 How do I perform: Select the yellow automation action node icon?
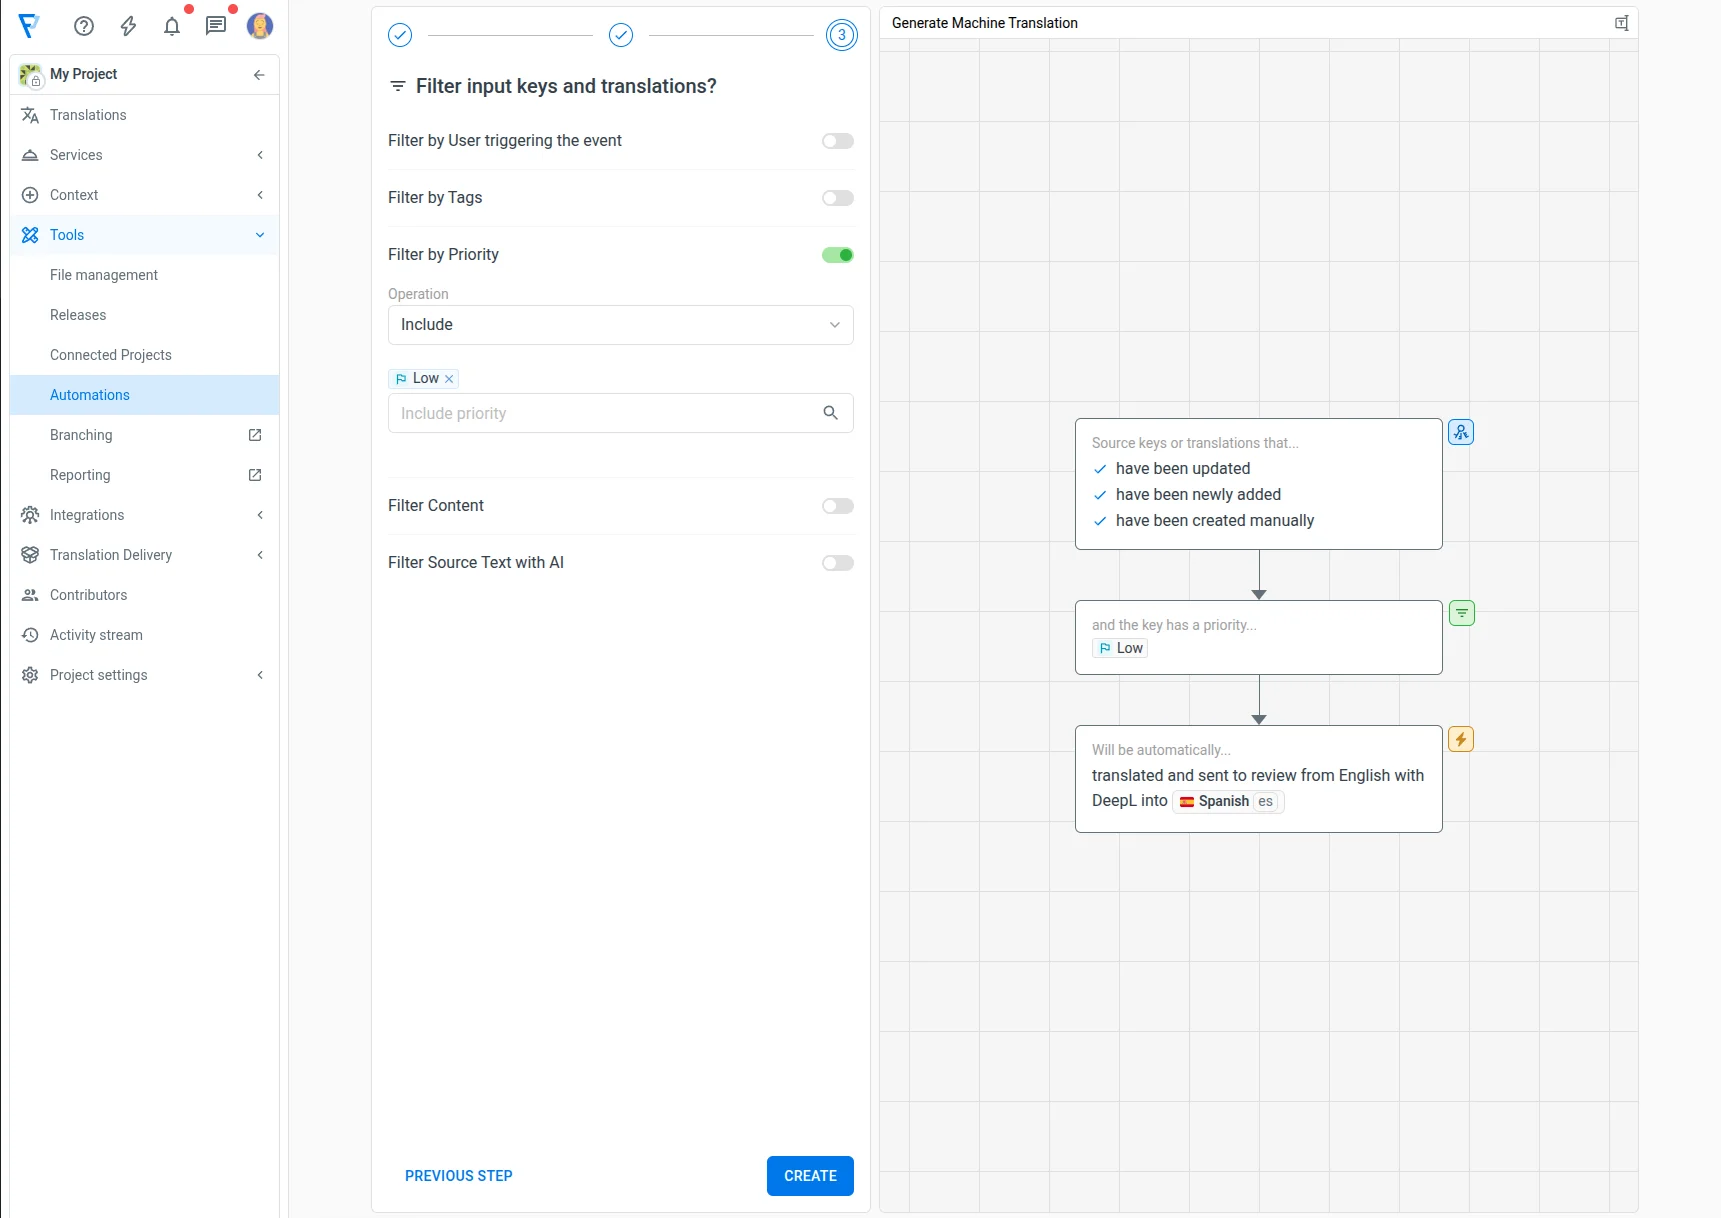pos(1461,739)
